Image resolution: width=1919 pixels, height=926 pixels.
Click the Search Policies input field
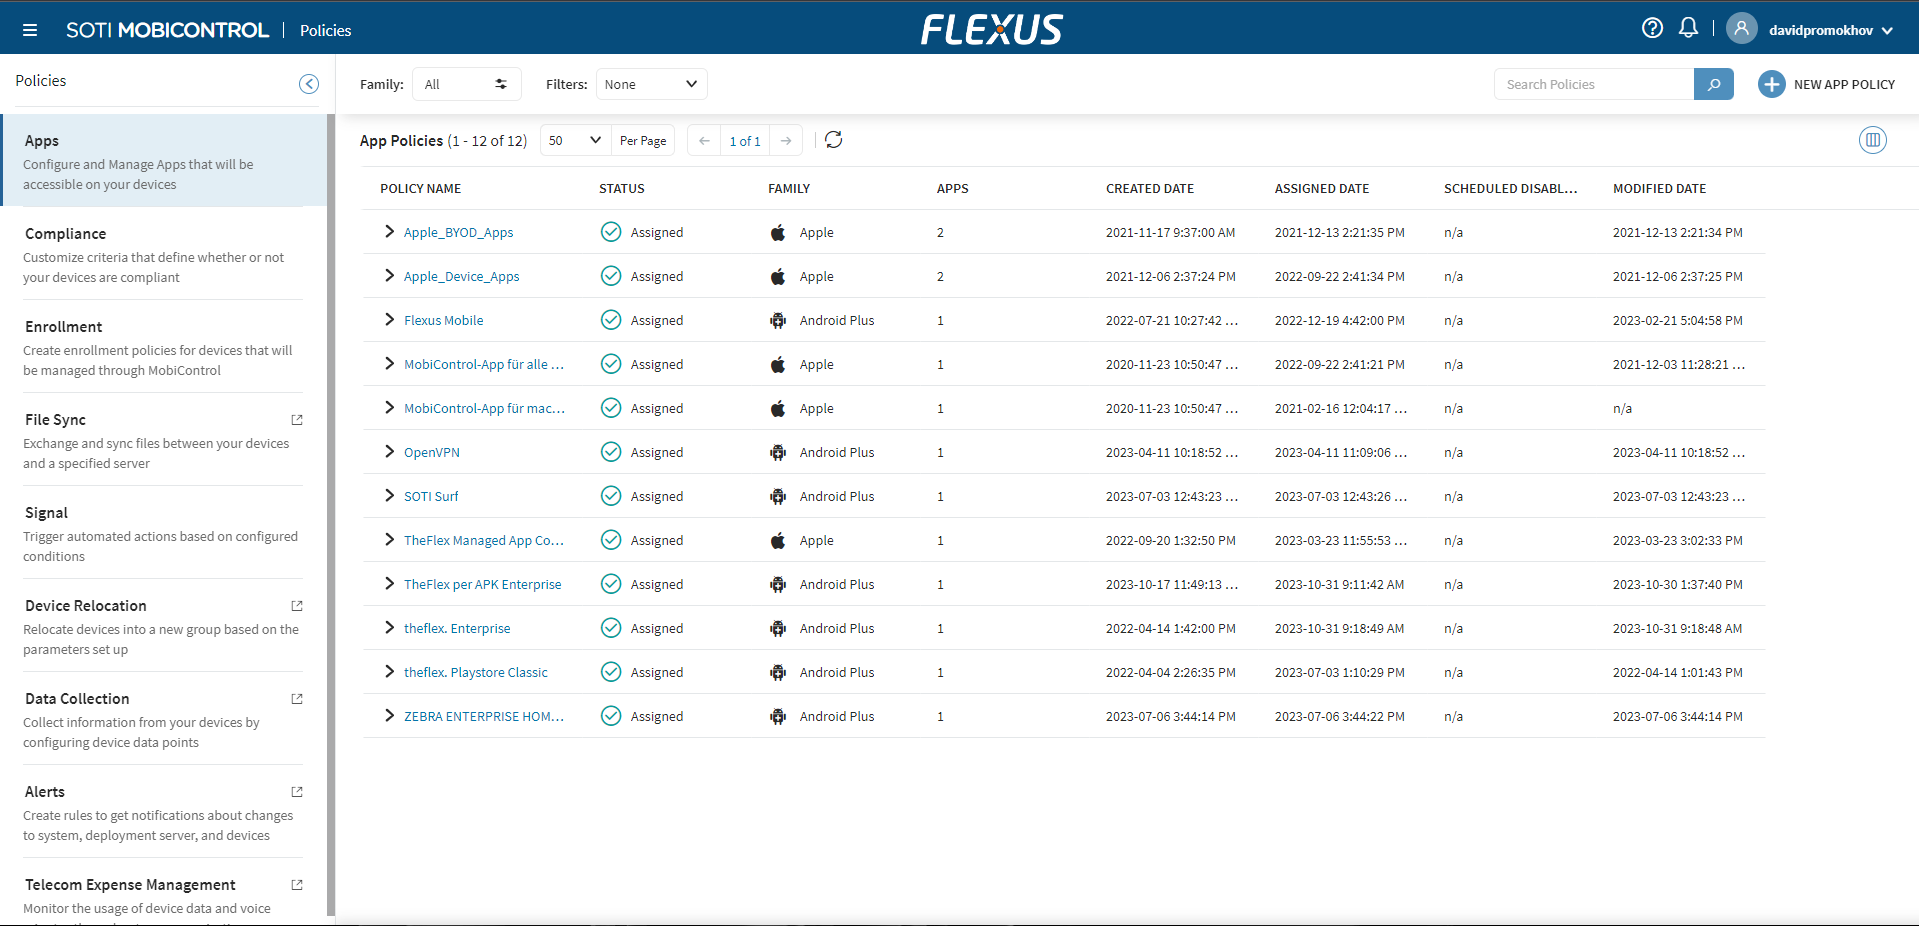(1594, 84)
